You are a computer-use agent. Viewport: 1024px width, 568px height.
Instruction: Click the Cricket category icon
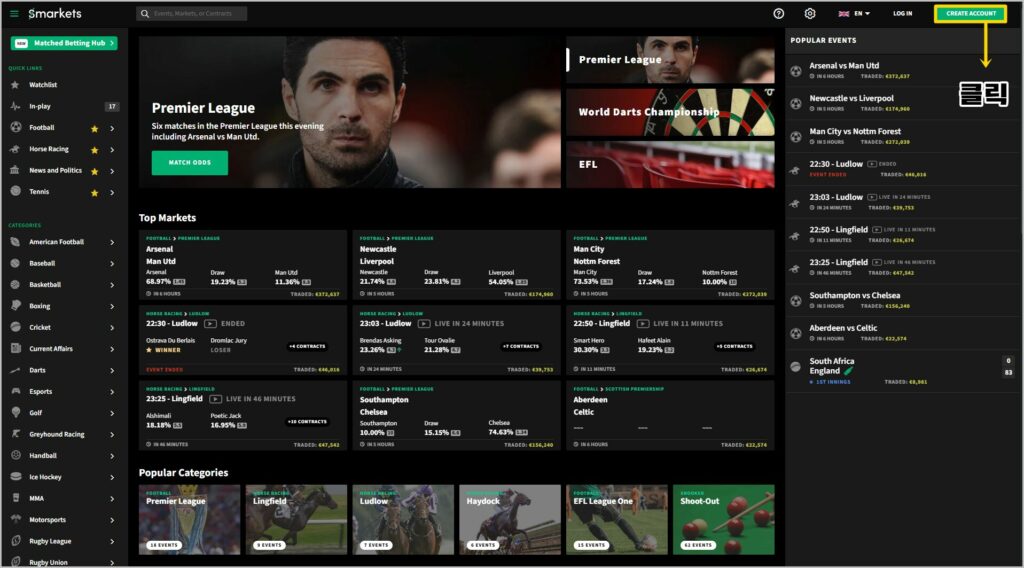coord(16,327)
